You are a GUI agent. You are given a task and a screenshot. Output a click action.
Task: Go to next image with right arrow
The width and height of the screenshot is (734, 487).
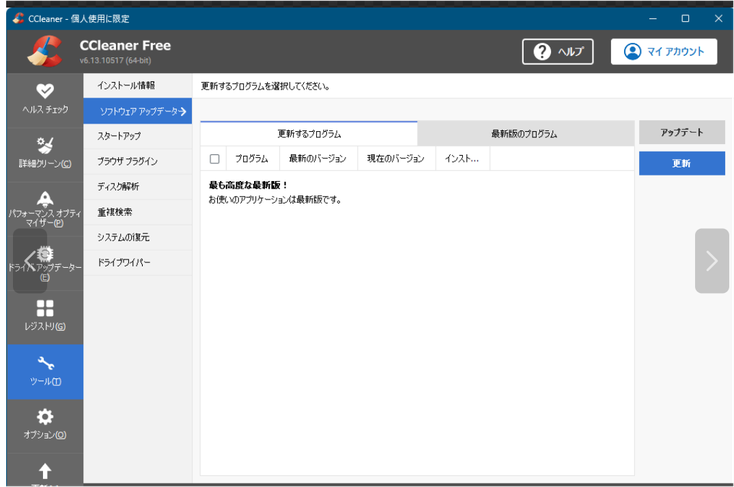[x=712, y=261]
